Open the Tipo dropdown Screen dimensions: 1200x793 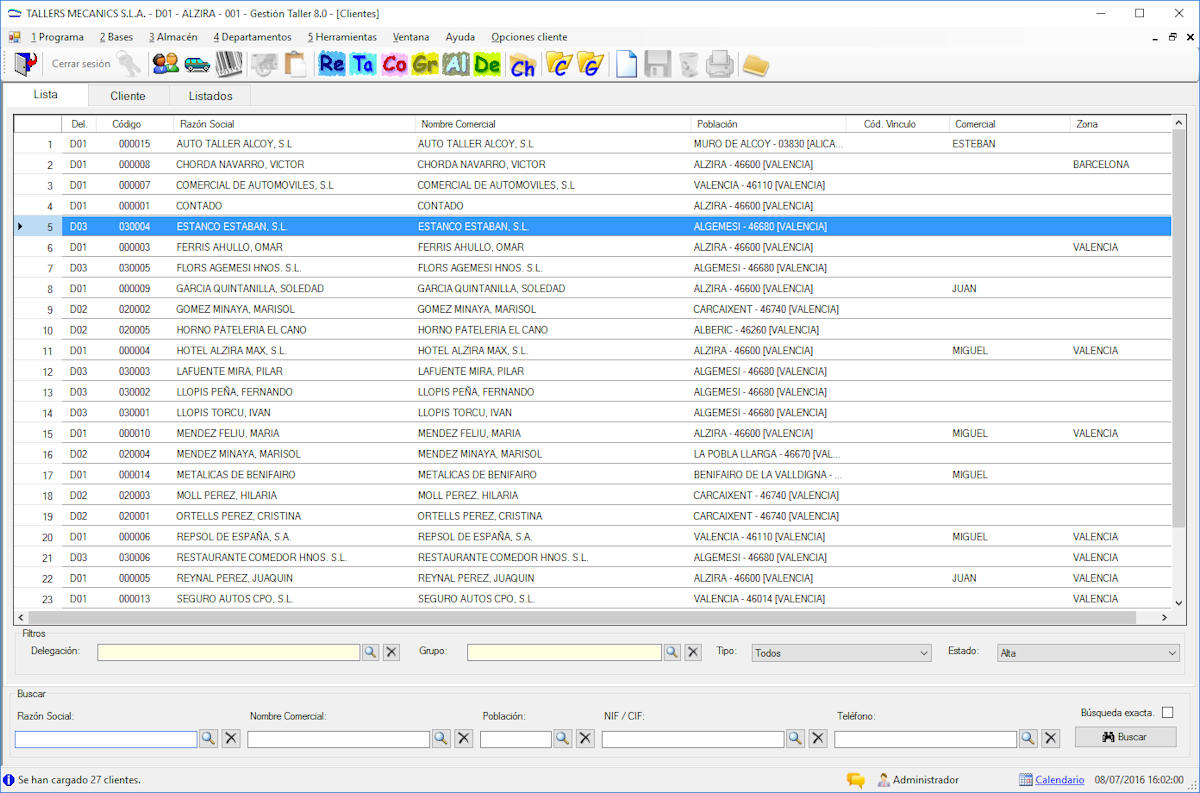click(841, 653)
